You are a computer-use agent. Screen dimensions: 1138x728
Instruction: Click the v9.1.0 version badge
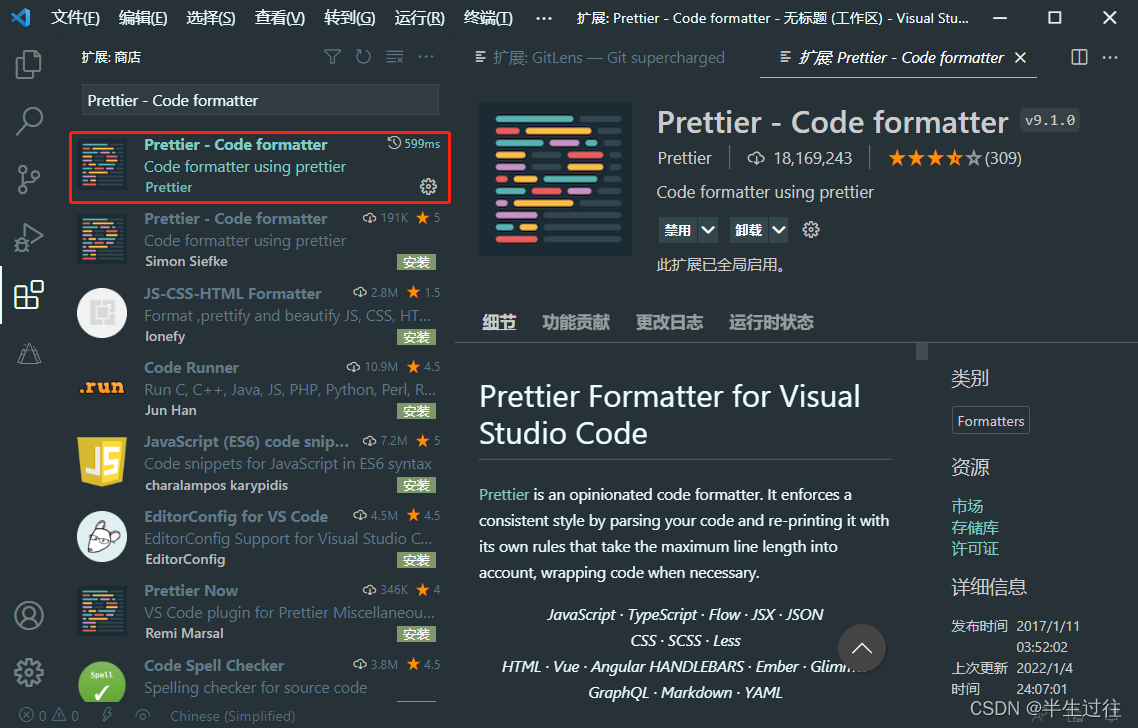[x=1049, y=120]
